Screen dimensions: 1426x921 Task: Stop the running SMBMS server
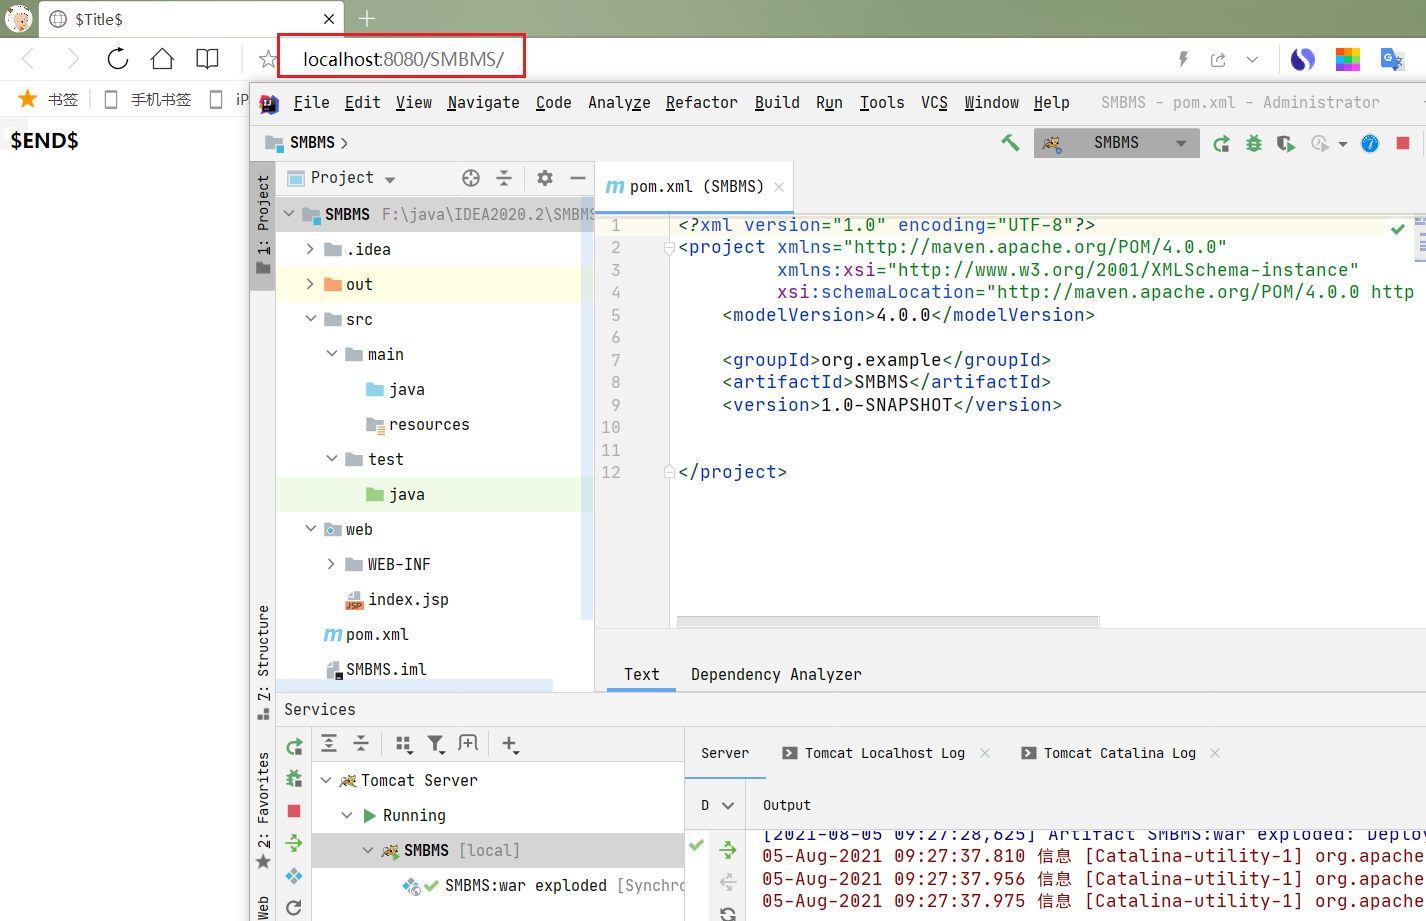(1403, 144)
